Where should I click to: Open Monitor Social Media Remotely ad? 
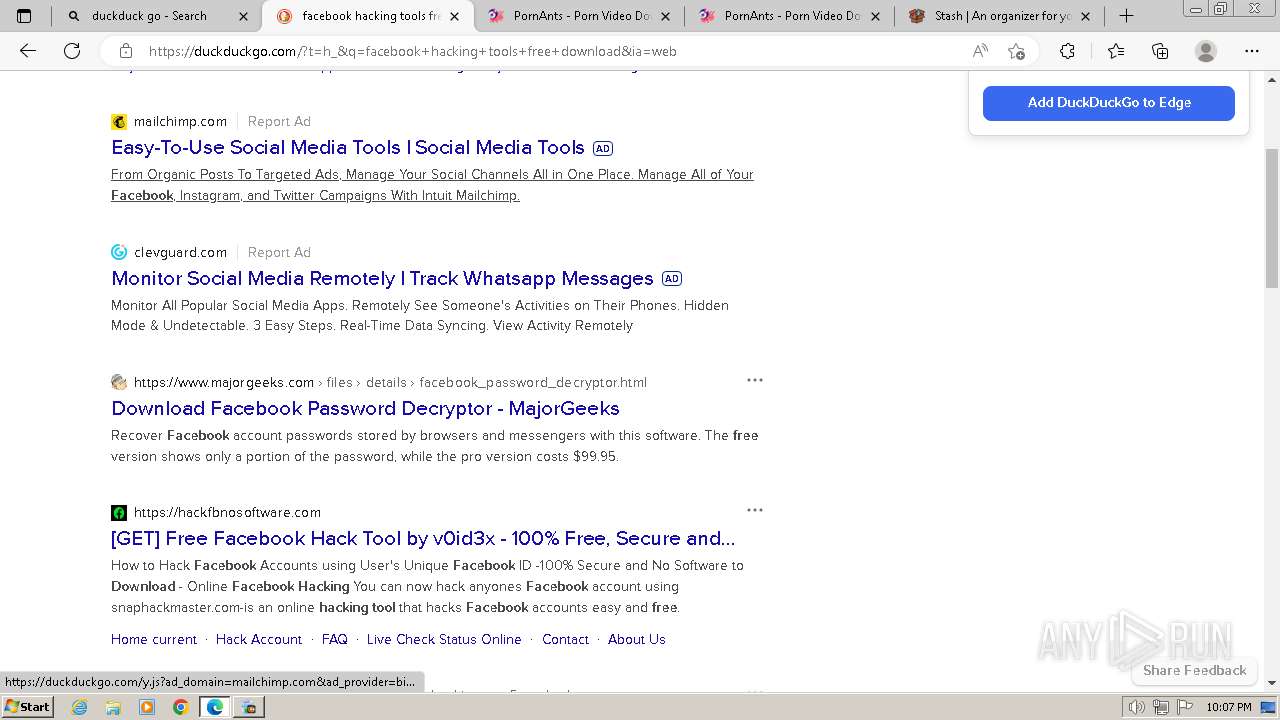(x=382, y=278)
